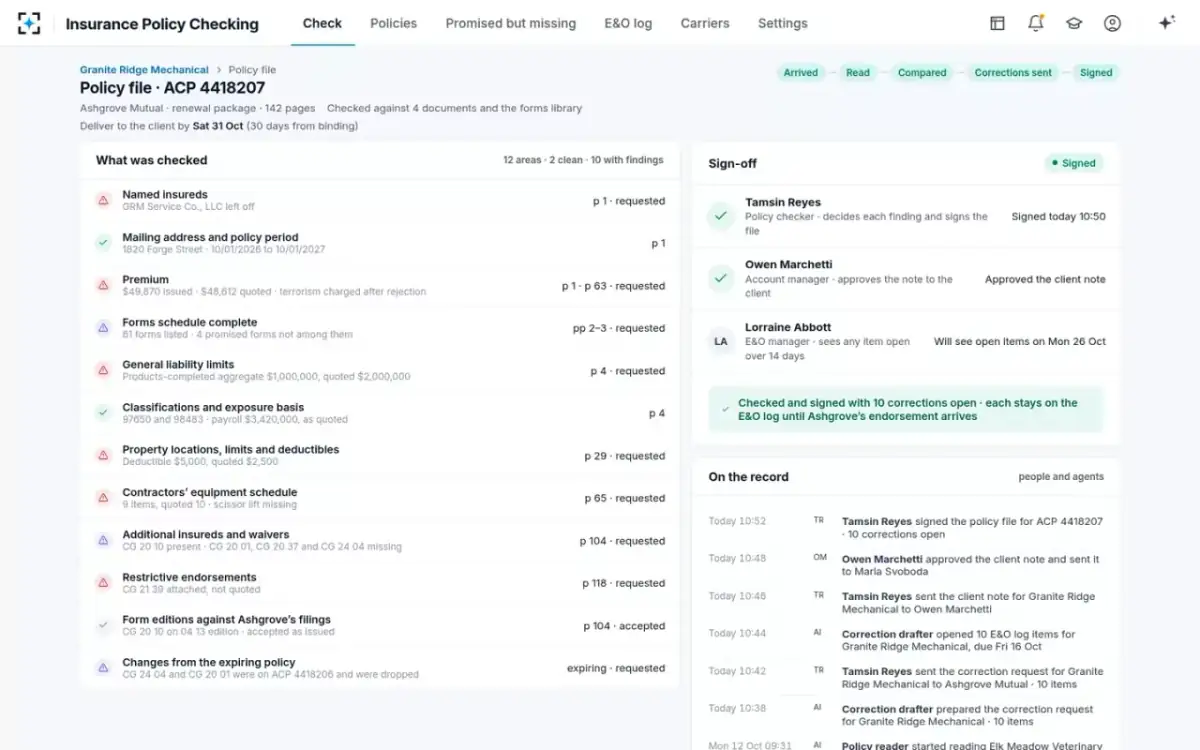
Task: Open the AI sparkle assistant
Action: pyautogui.click(x=1166, y=23)
